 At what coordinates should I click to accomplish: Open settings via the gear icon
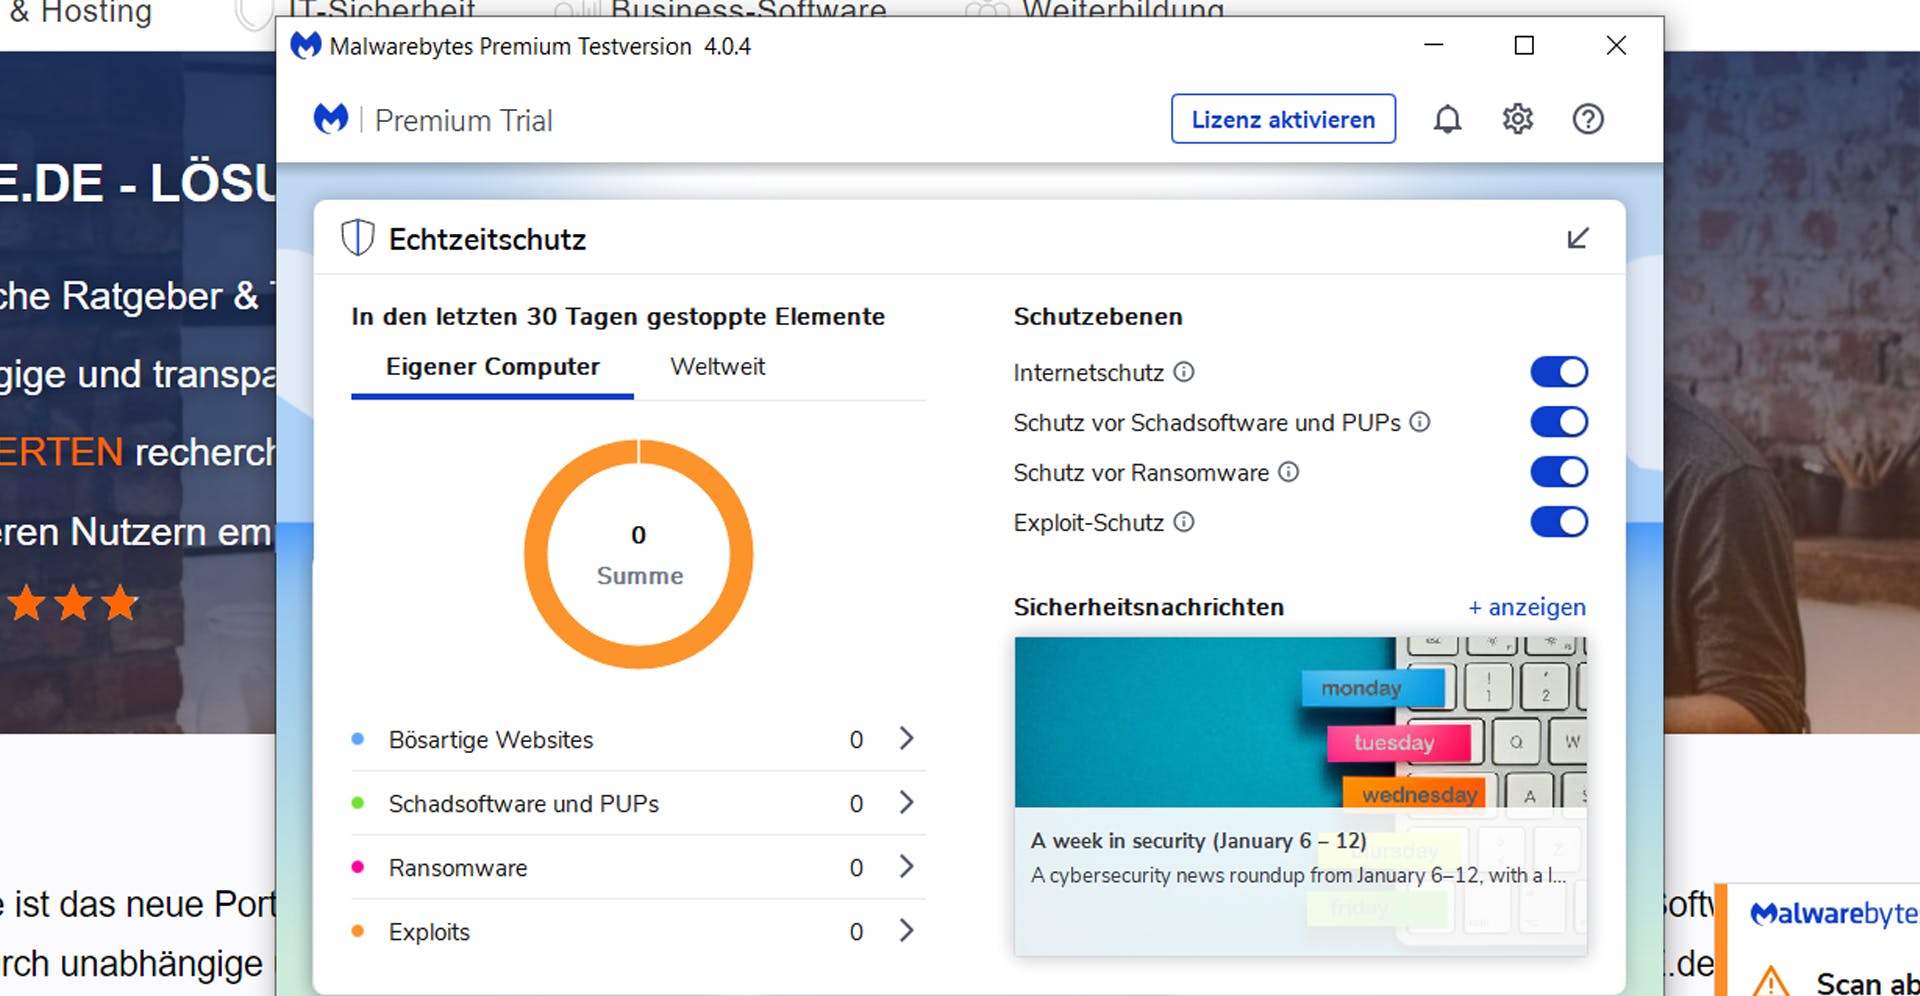(x=1517, y=120)
